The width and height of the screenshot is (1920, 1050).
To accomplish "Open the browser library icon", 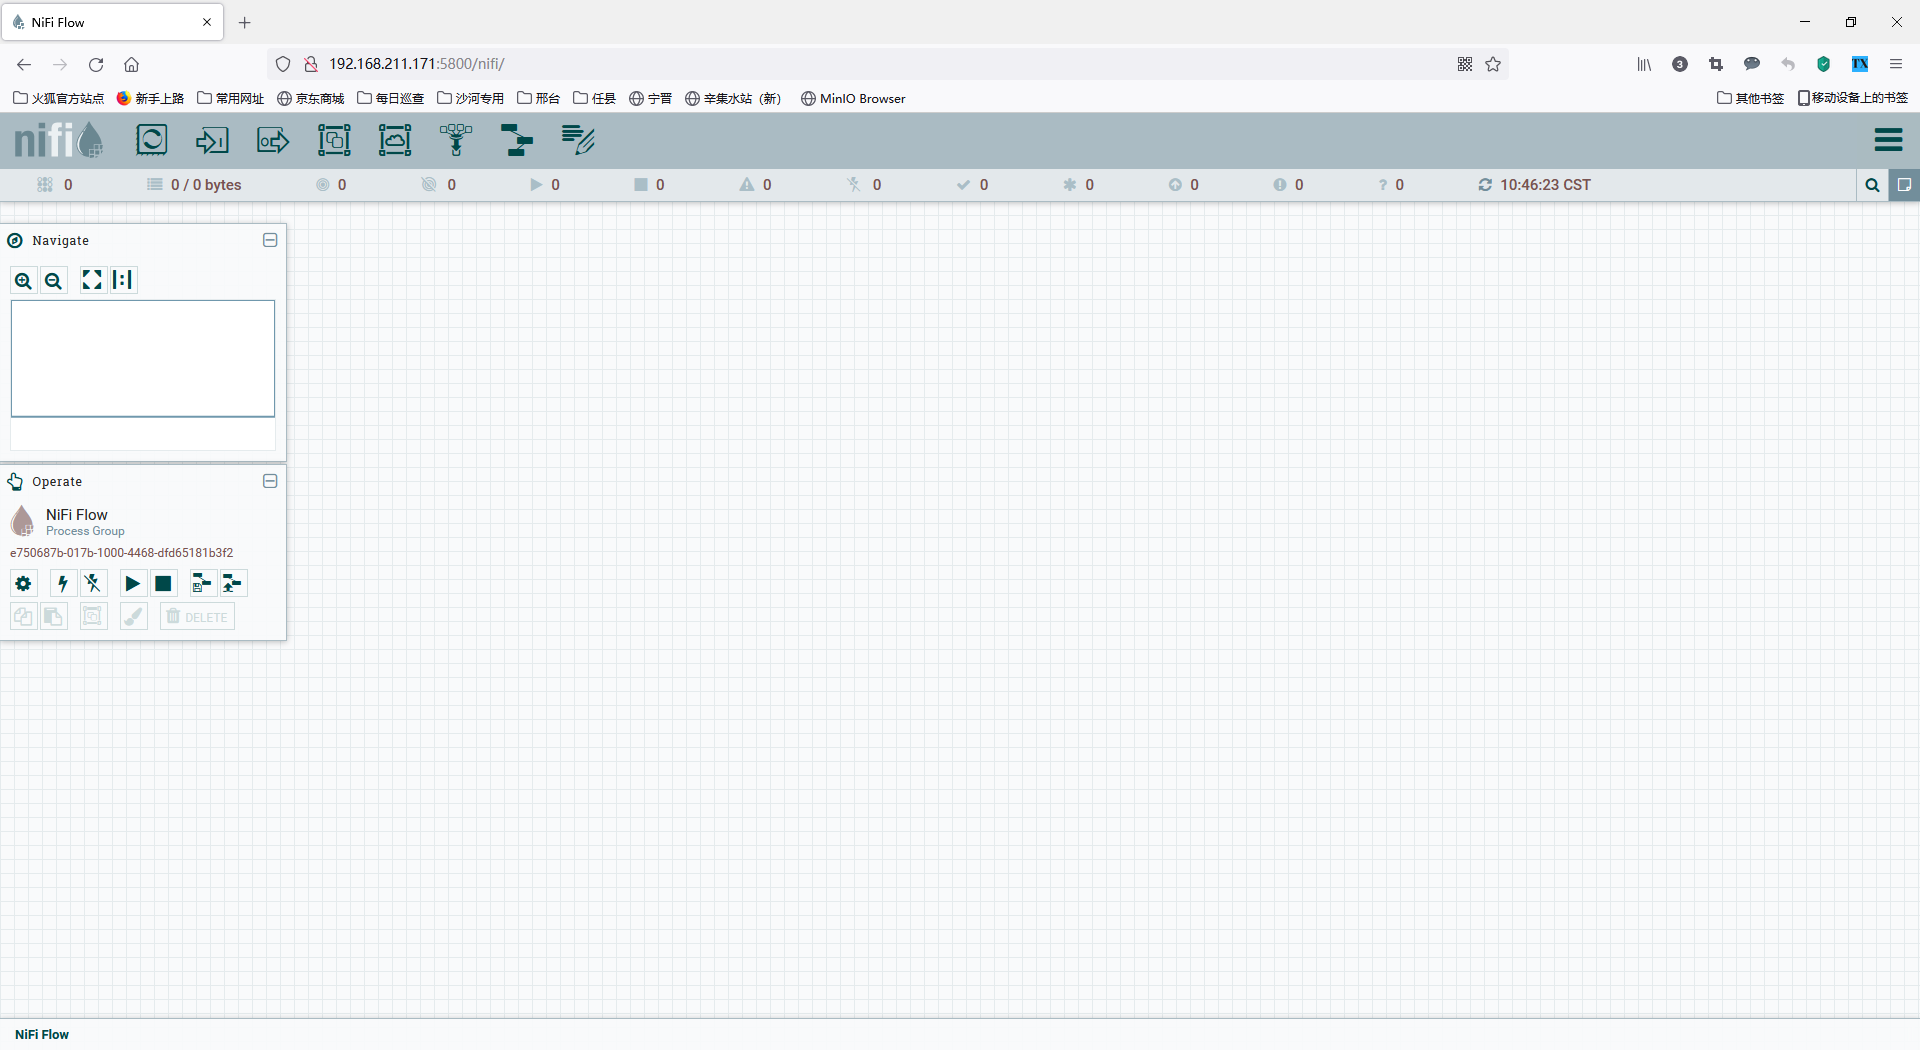I will click(x=1644, y=64).
